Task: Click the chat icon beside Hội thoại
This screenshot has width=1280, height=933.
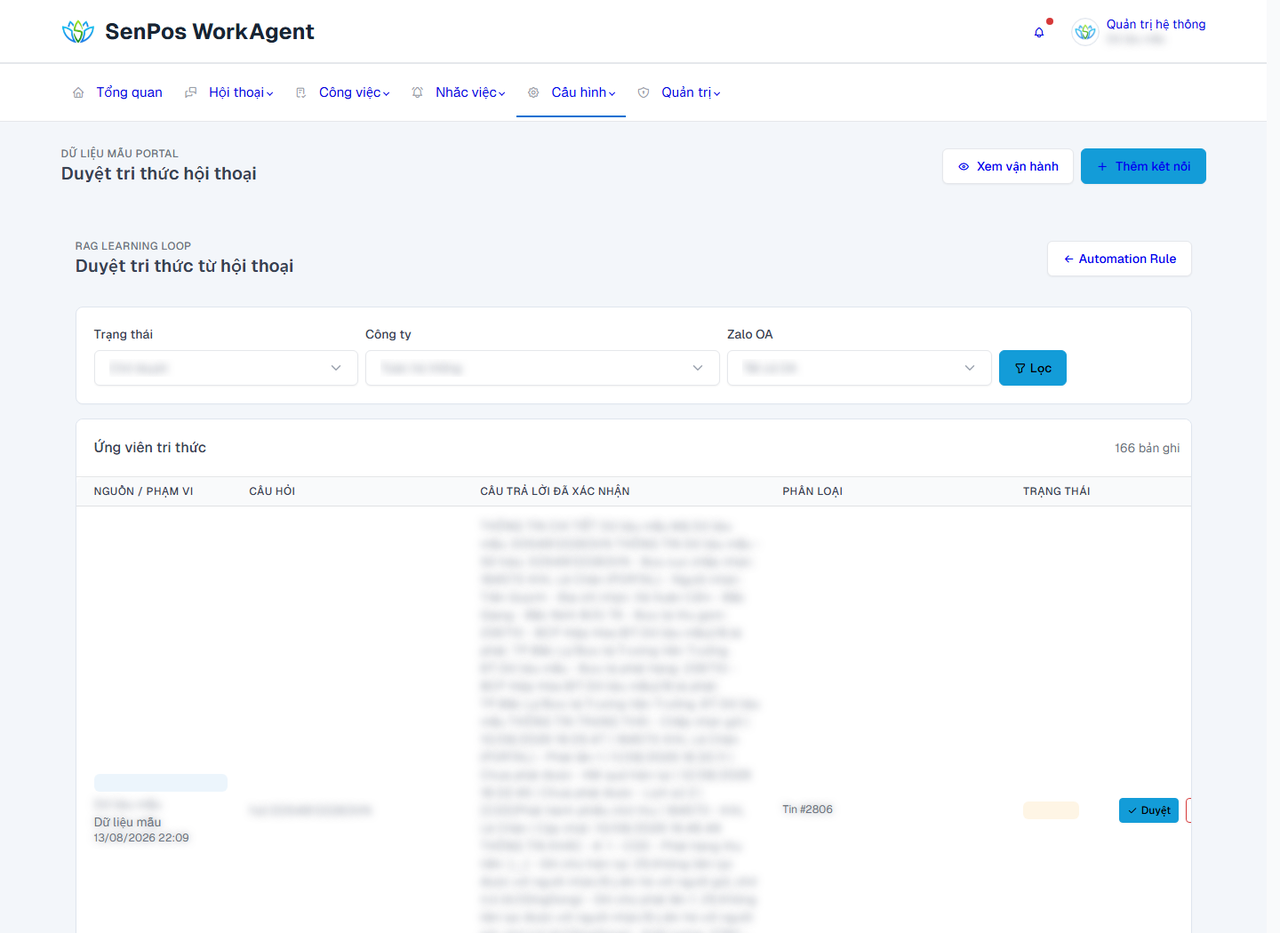Action: point(191,93)
